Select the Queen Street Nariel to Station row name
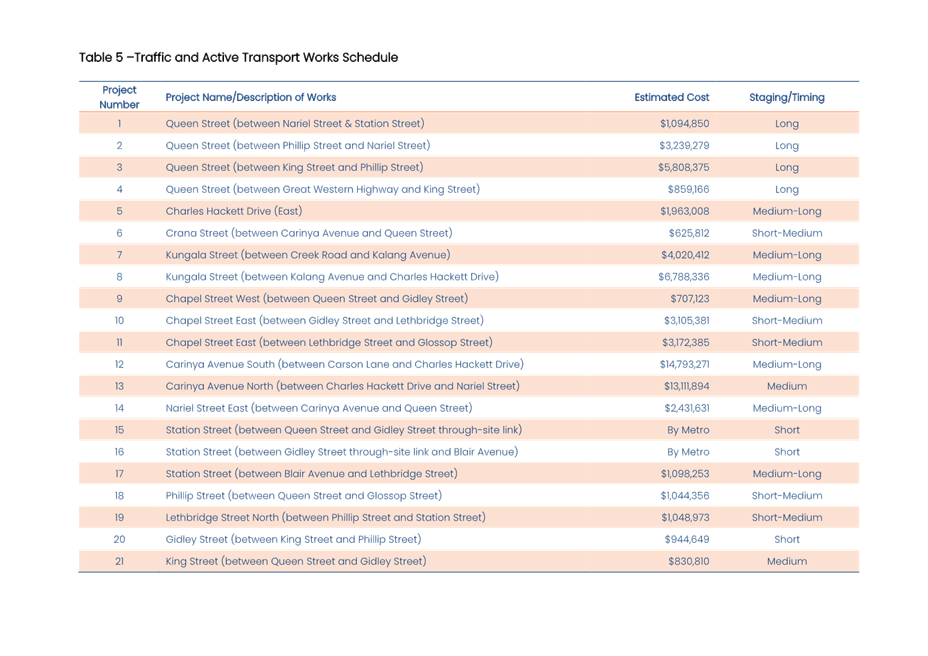This screenshot has width=928, height=656. (x=294, y=124)
